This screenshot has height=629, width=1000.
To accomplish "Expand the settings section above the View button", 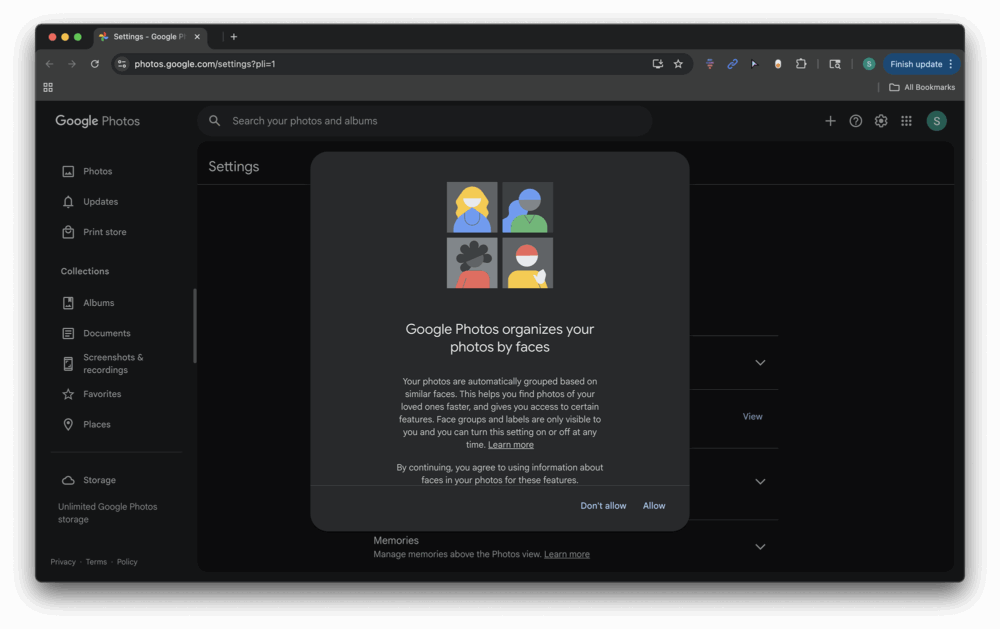I will [760, 362].
